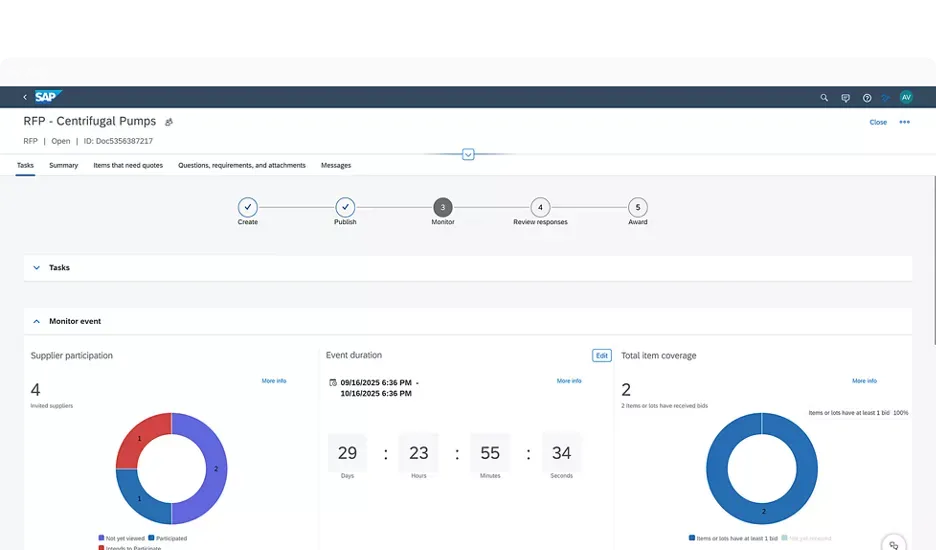Click the 55 Minutes countdown box
This screenshot has height=550, width=936.
pos(490,453)
